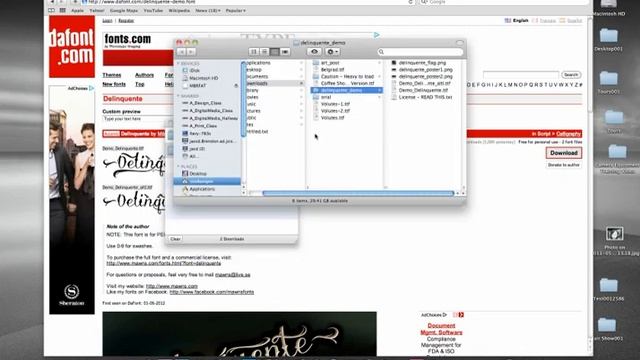Open the News bookmarks dropdown
640x360 pixels.
click(x=208, y=11)
